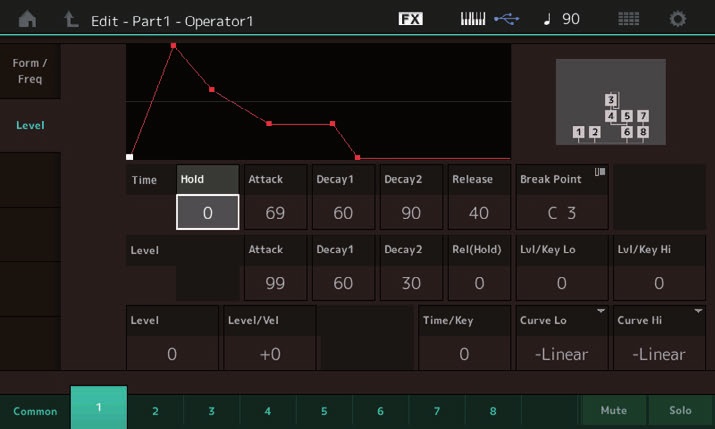Viewport: 715px width, 429px height.
Task: Open the FX overview icon
Action: (x=410, y=19)
